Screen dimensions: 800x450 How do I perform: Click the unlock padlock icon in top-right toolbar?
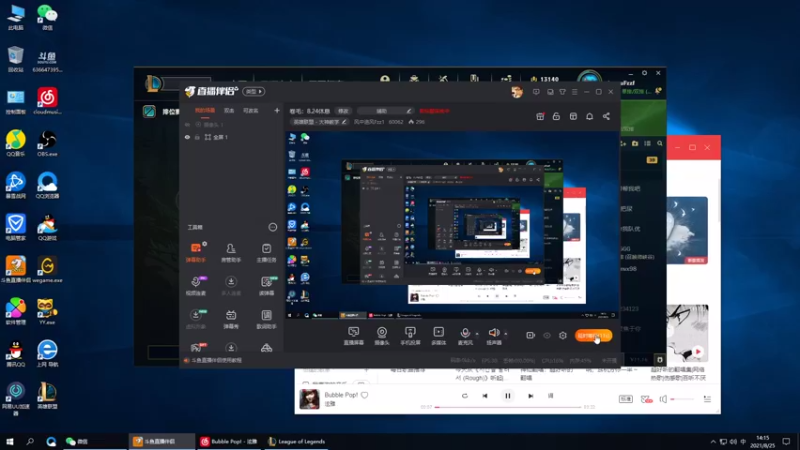[556, 116]
